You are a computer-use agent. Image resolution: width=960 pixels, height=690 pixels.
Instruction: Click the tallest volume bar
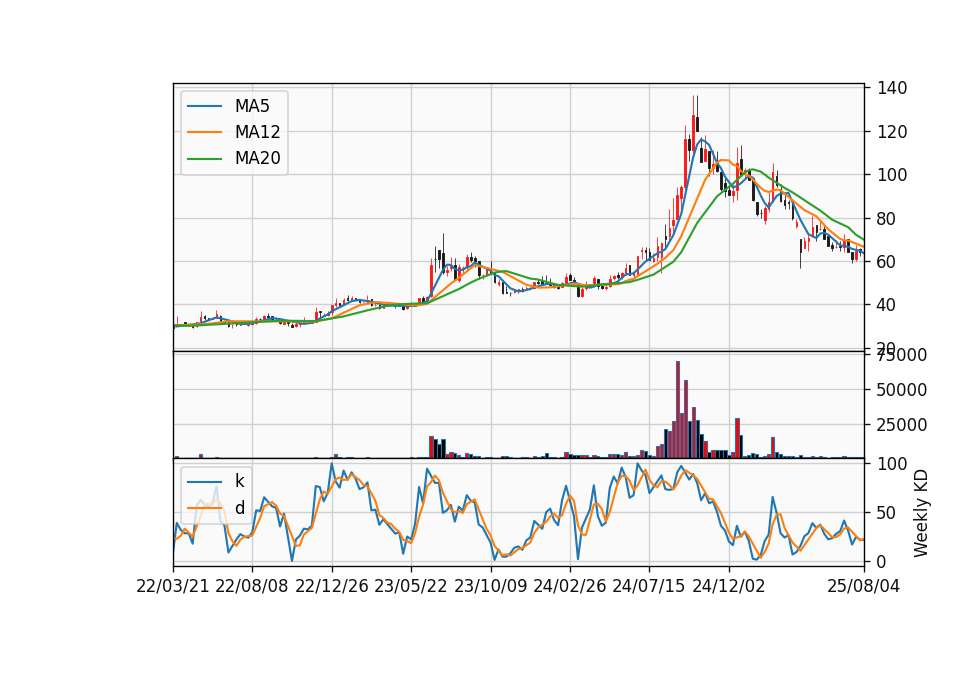coord(678,410)
